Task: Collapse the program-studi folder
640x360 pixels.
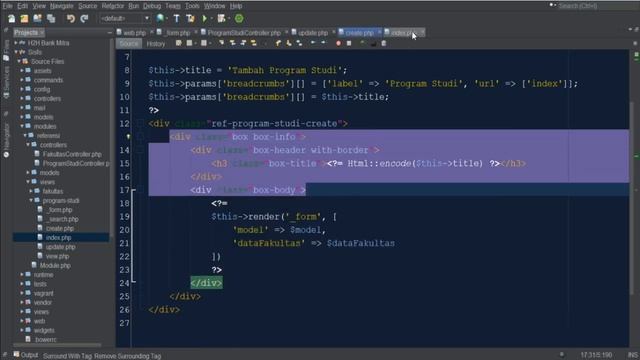Action: click(x=31, y=200)
